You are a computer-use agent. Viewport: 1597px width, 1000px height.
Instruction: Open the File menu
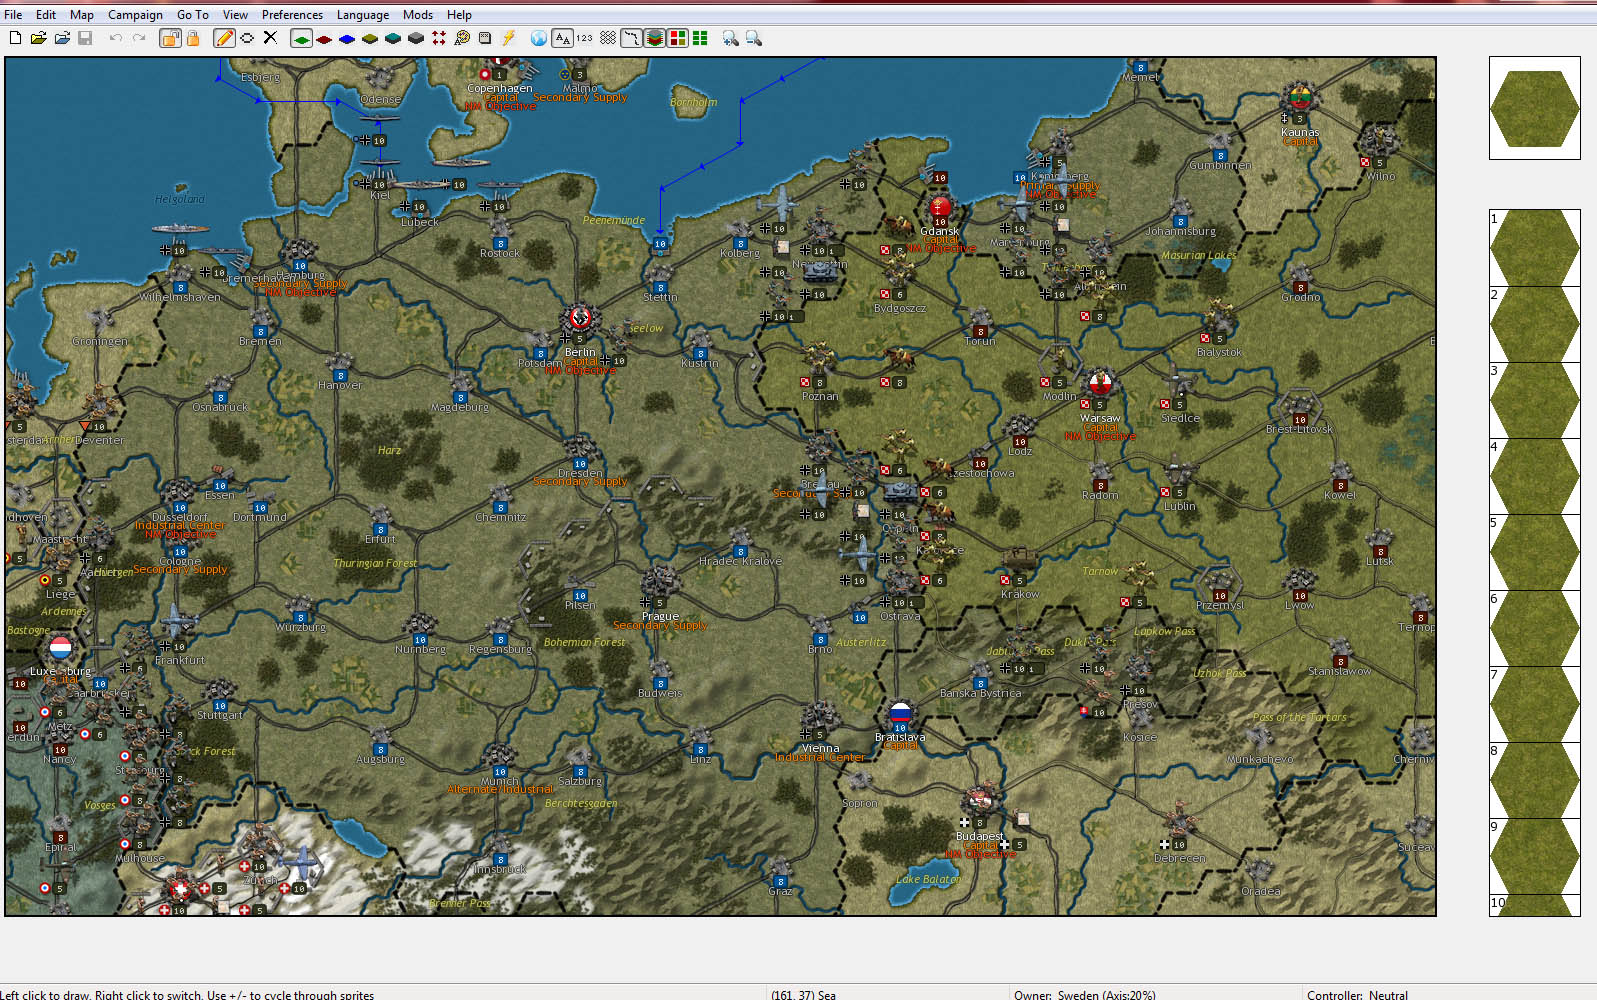13,15
